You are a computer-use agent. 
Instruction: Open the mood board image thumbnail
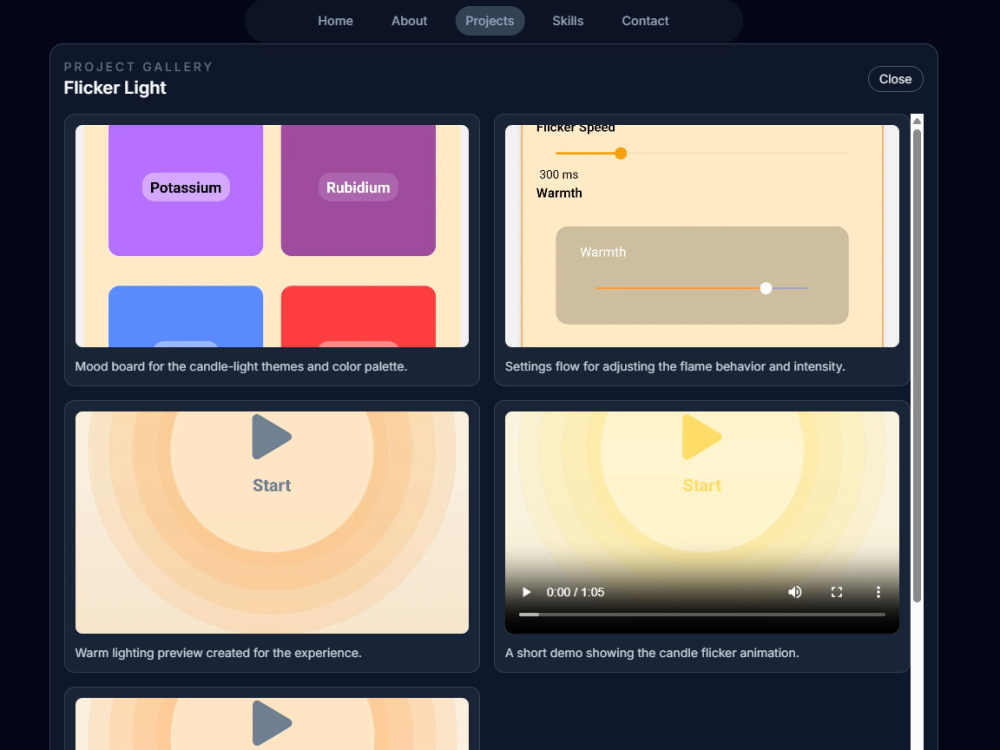pyautogui.click(x=272, y=236)
